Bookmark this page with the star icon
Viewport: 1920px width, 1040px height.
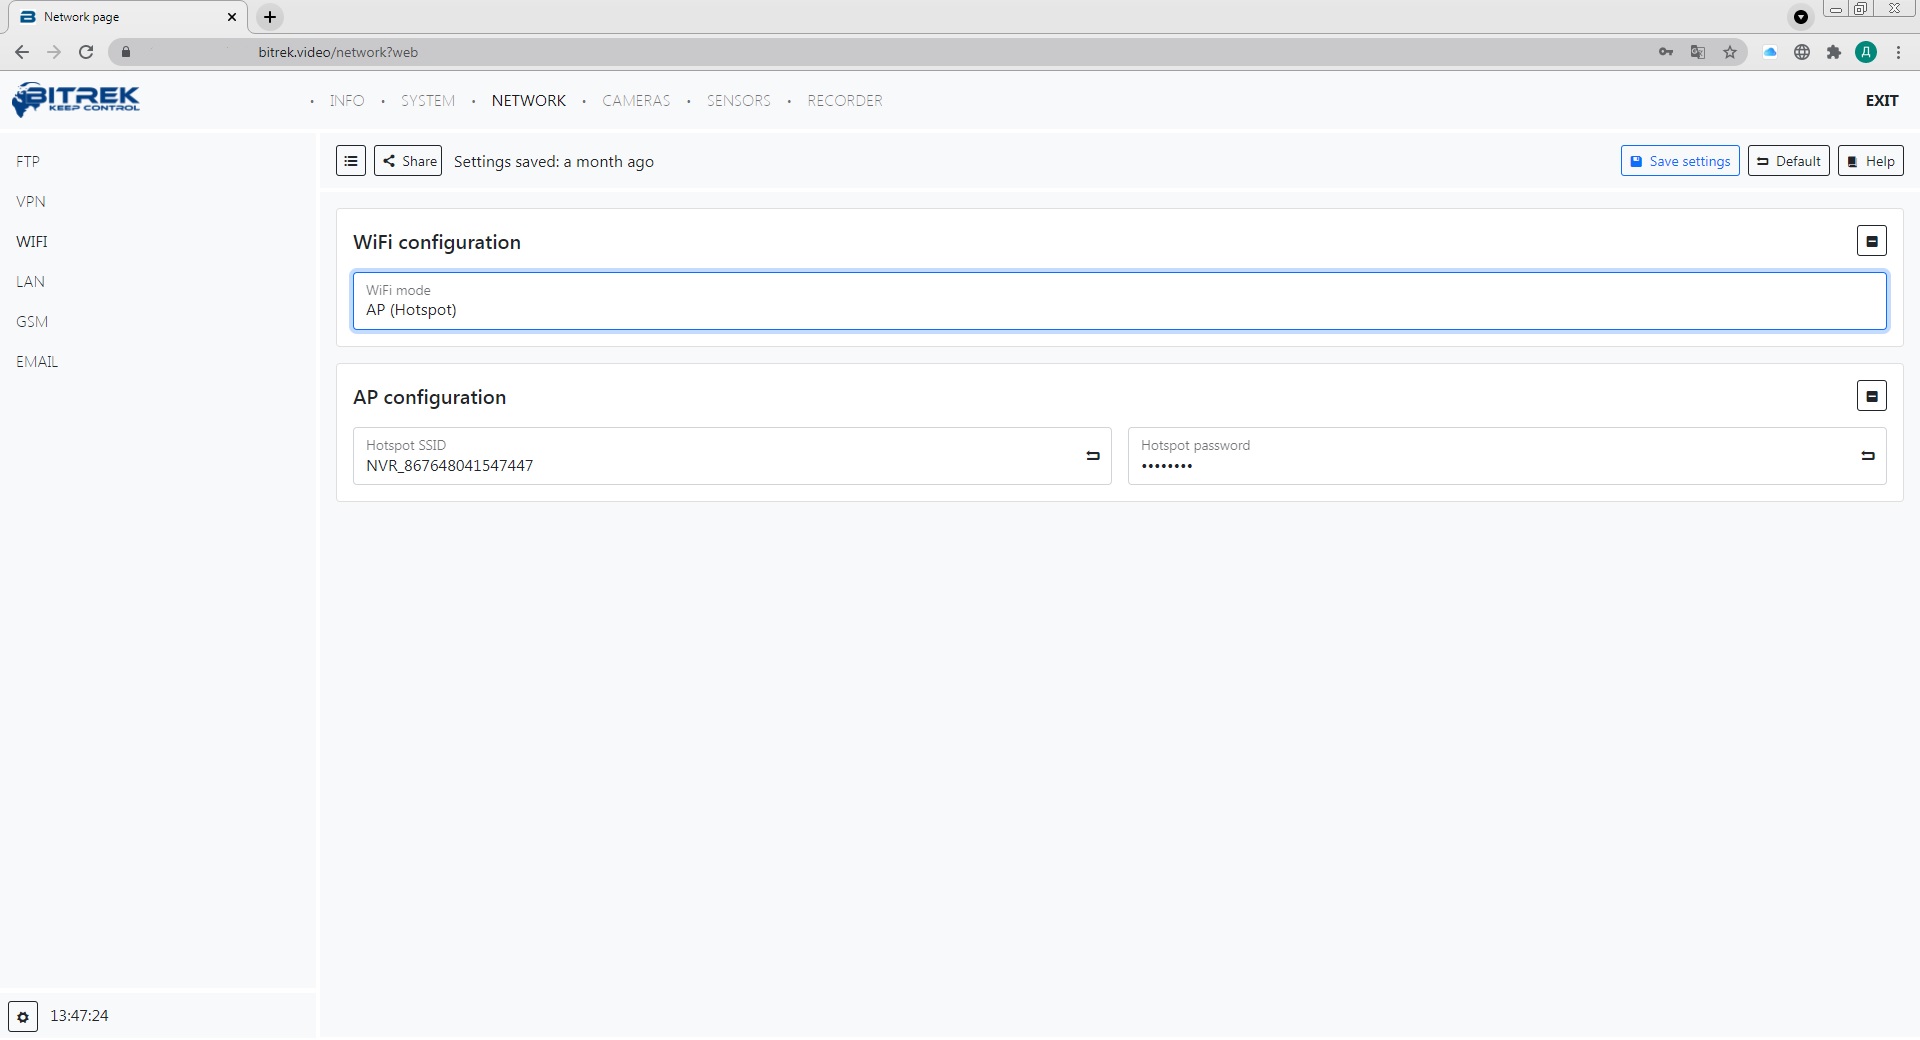pos(1730,52)
